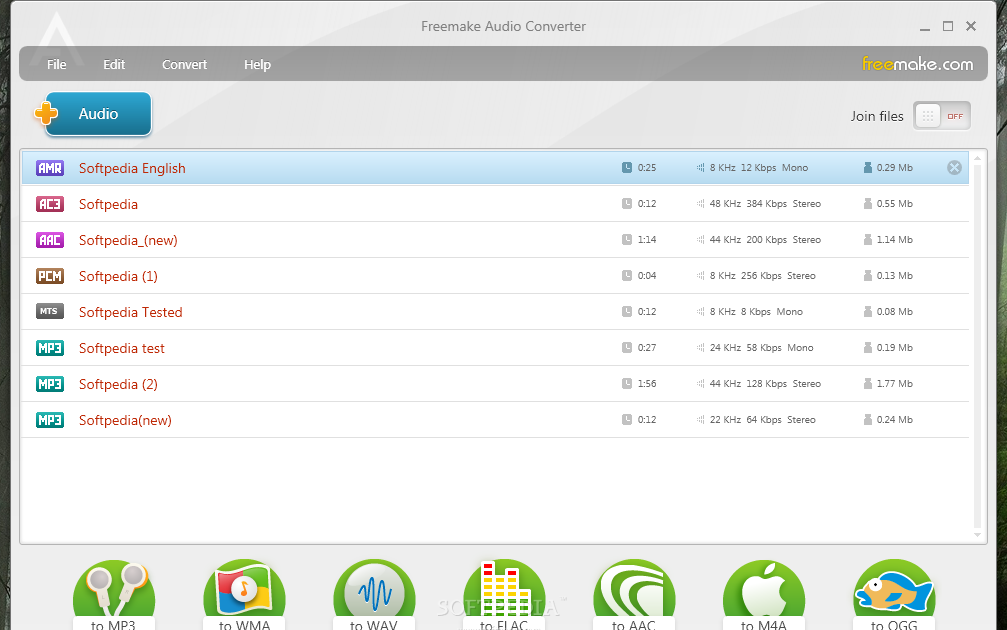1007x630 pixels.
Task: Click the 8 KHz 256 Kbps Stereo details
Action: point(762,276)
